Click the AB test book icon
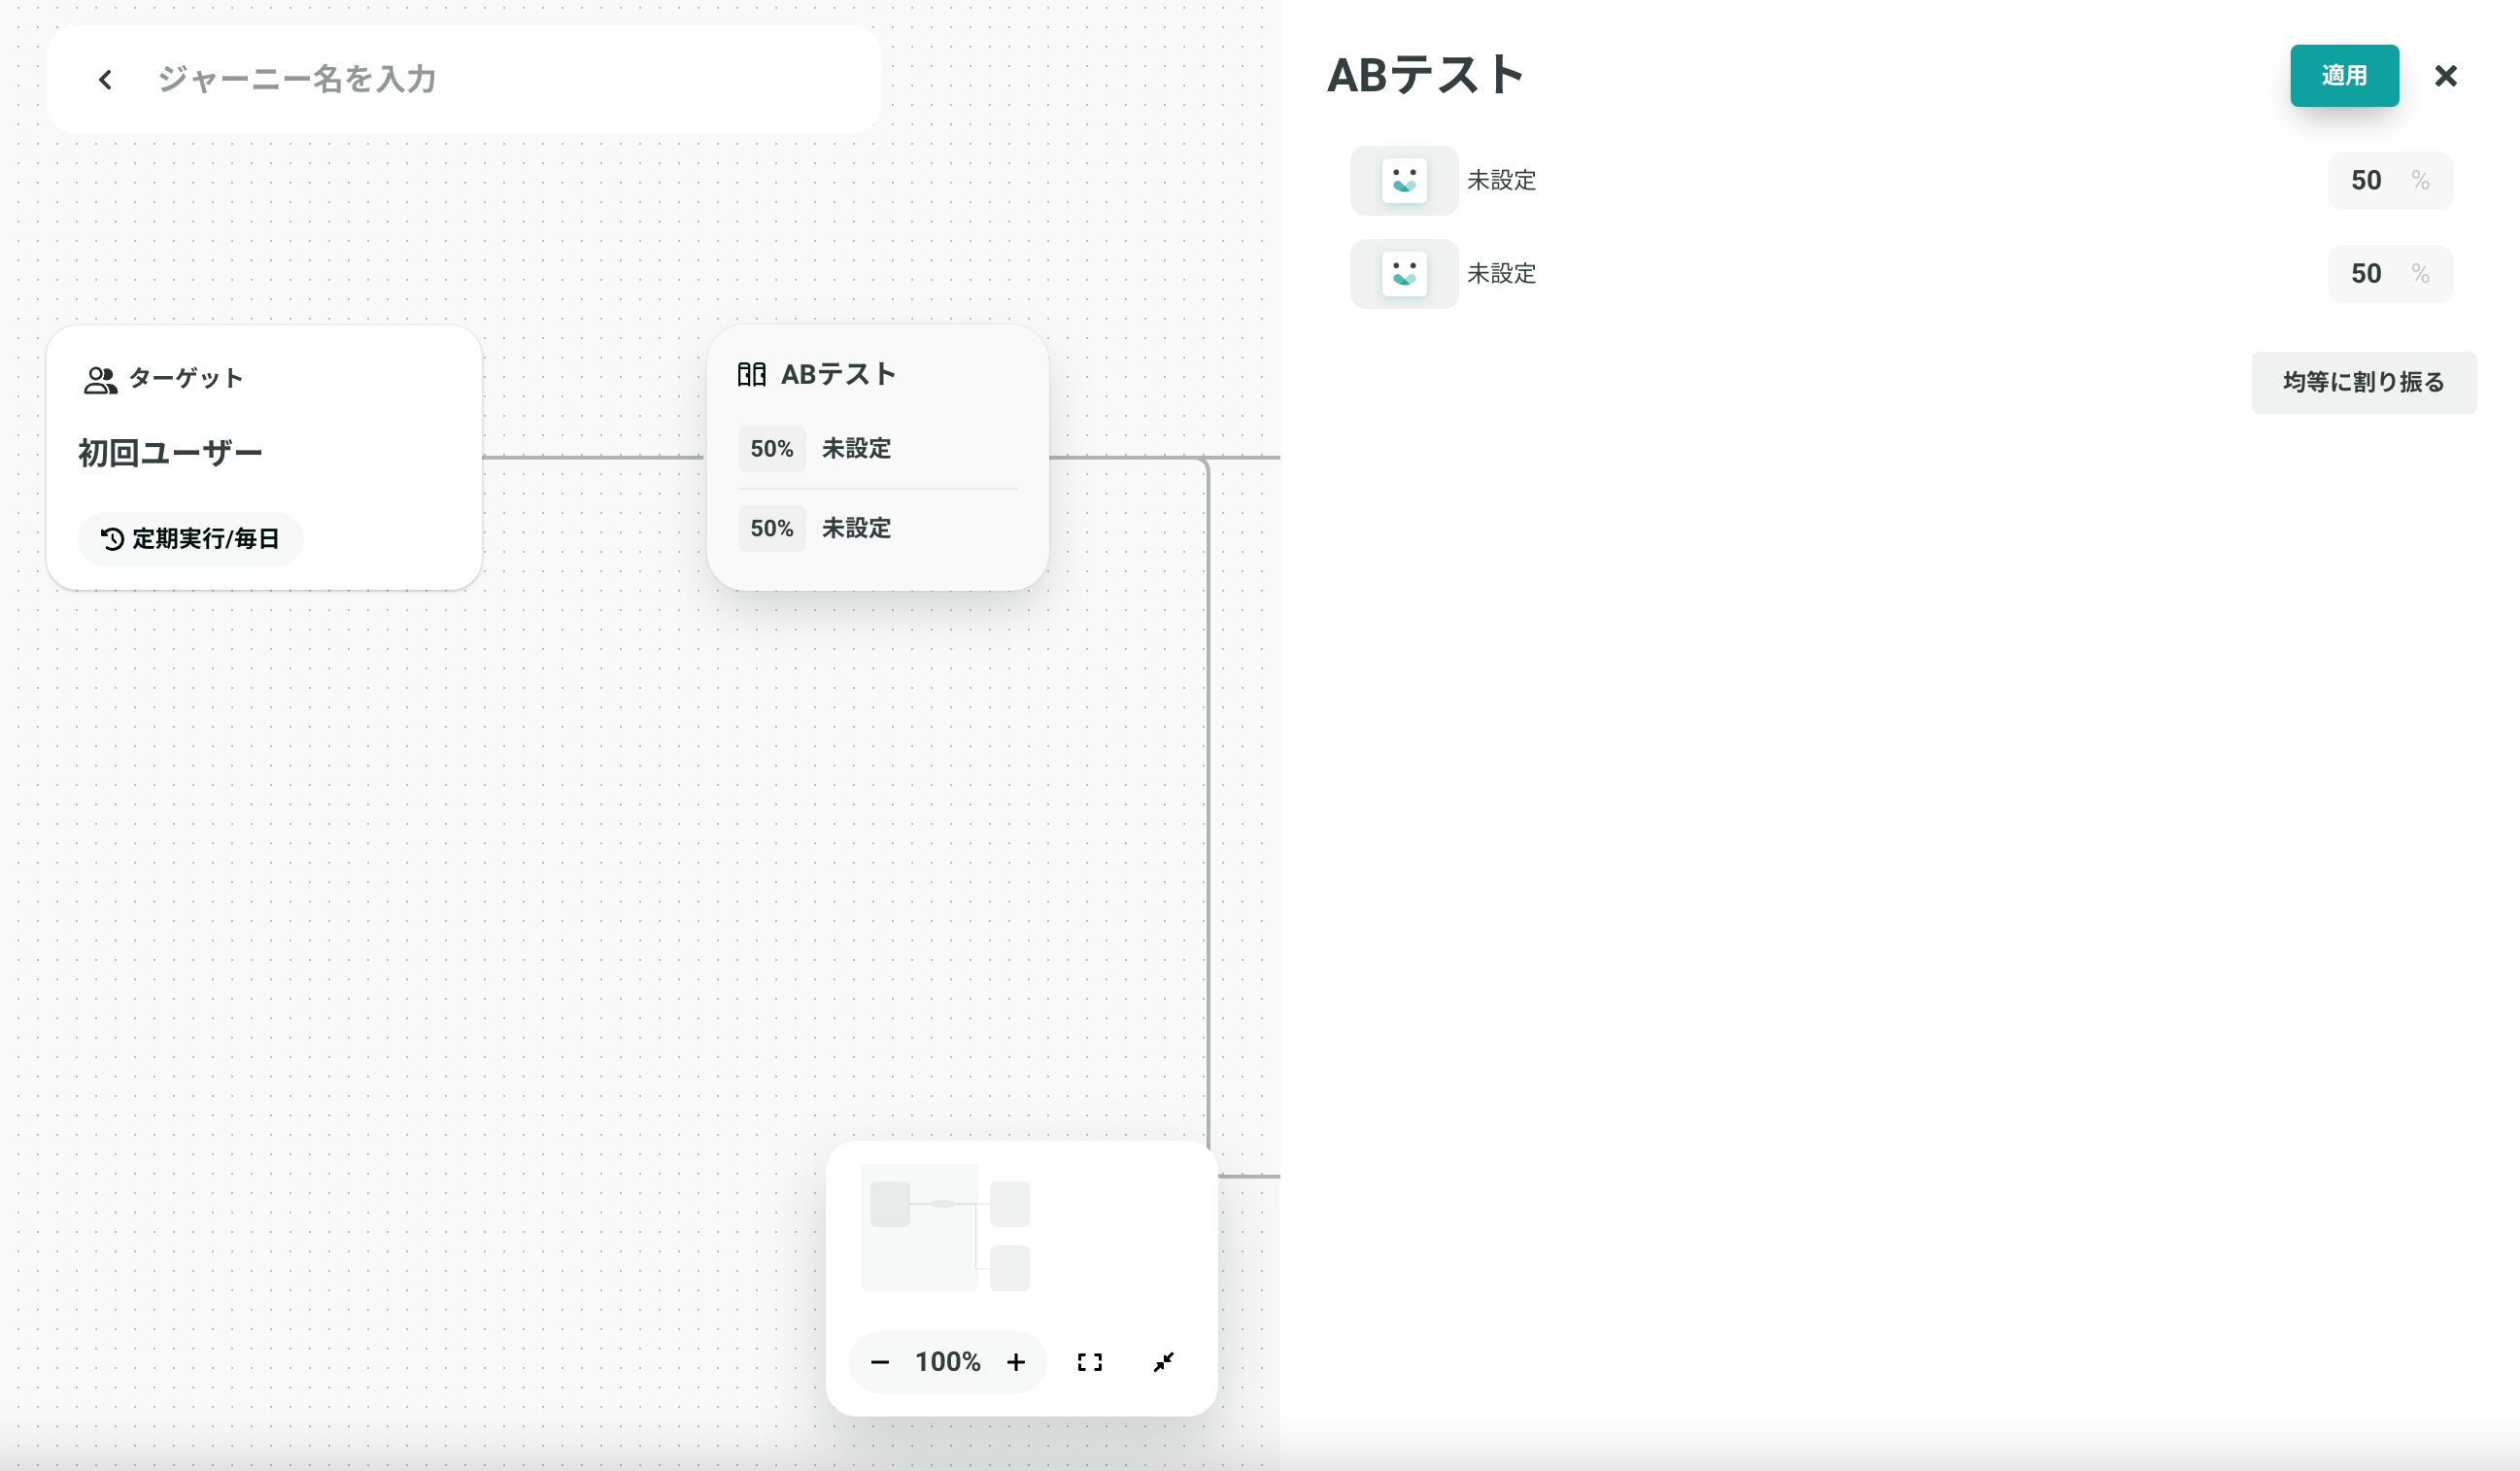Screen dimensions: 2520x1471 point(752,375)
